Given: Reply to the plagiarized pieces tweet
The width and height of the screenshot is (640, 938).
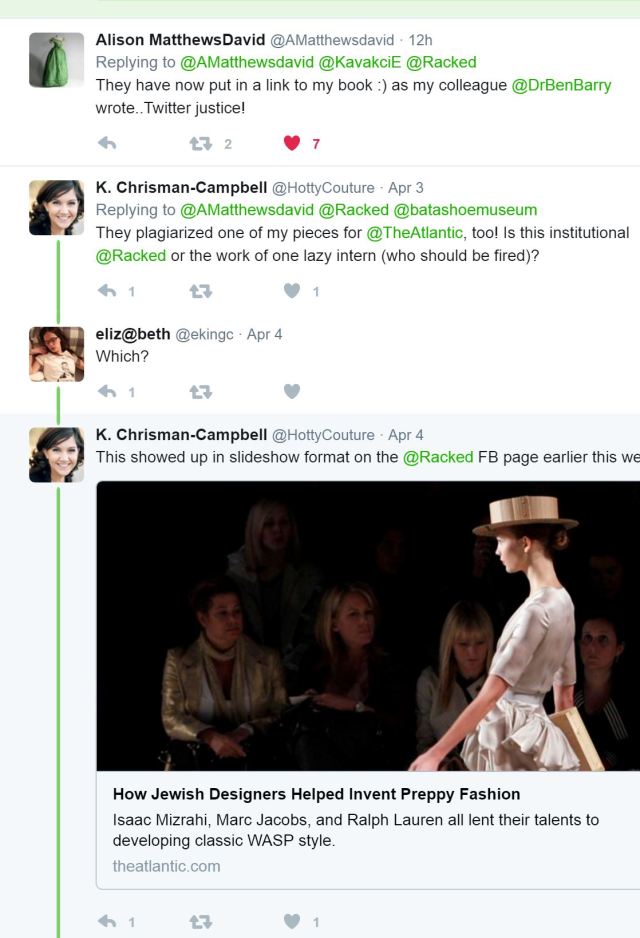Looking at the screenshot, I should click(107, 291).
